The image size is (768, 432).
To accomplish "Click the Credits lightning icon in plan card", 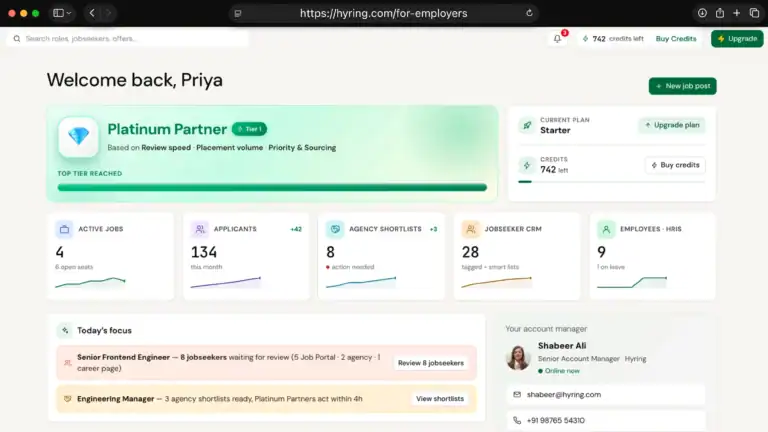I will click(x=527, y=165).
